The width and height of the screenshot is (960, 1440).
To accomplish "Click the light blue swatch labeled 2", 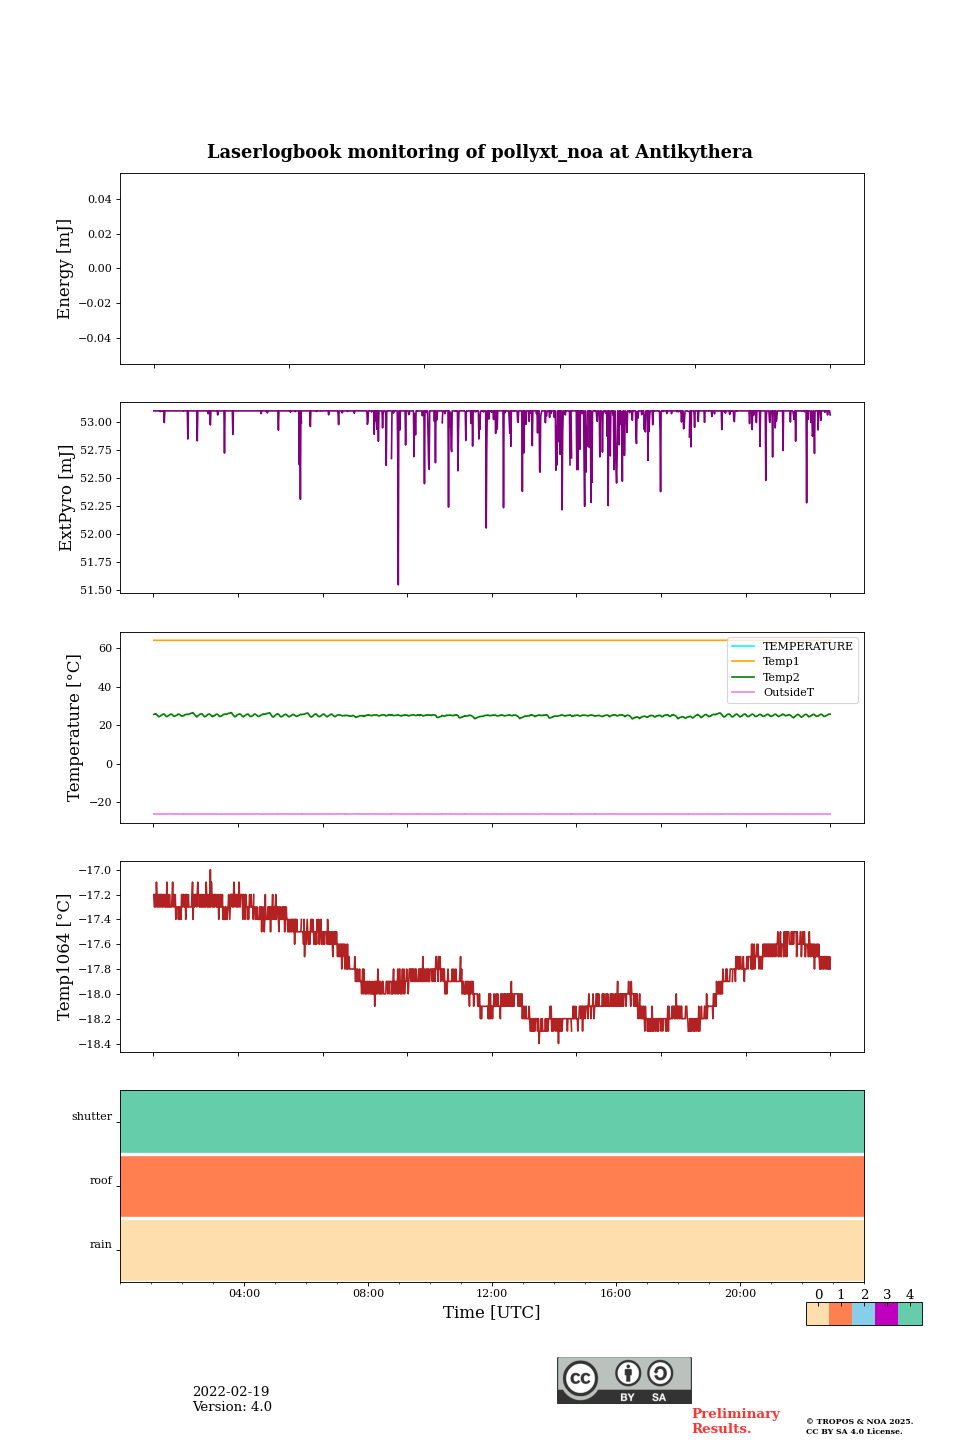I will [x=864, y=1314].
